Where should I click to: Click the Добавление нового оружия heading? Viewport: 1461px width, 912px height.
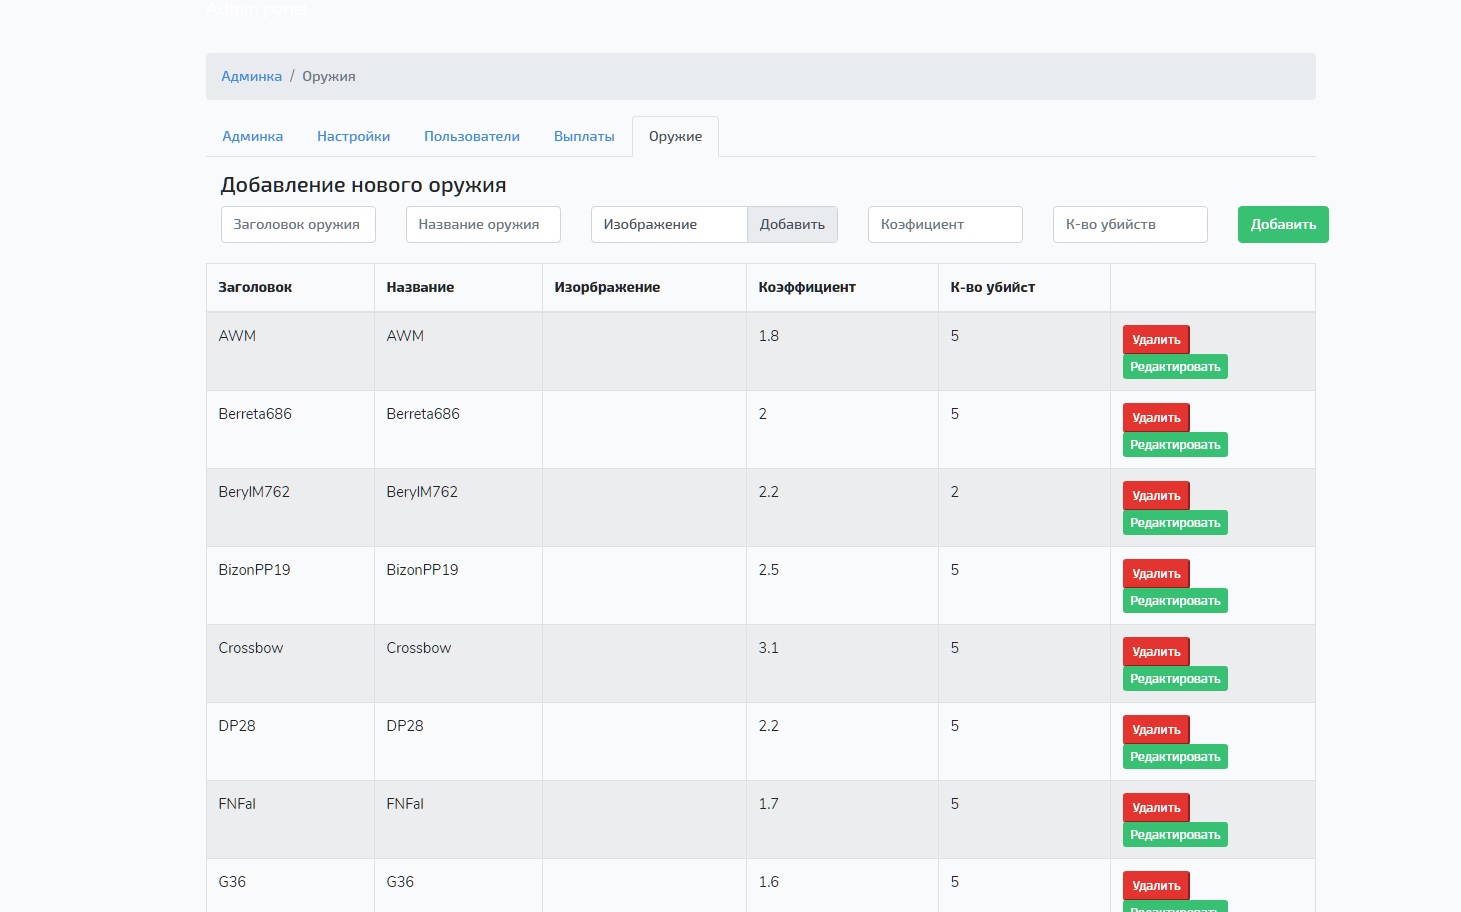click(x=363, y=185)
